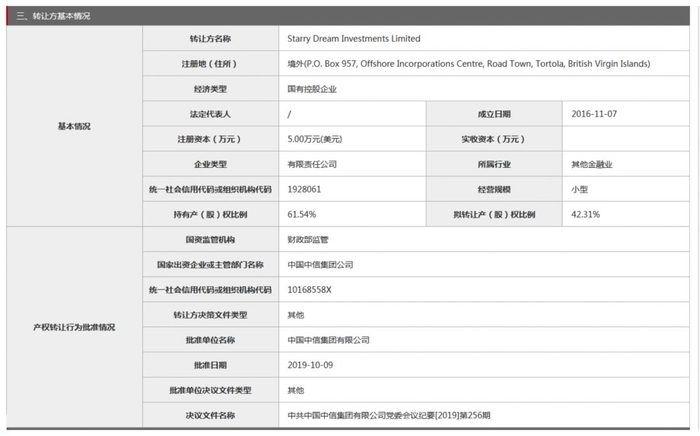Screen dimensions: 700x436
Task: Select the 5.00万元(美元) value
Action: pyautogui.click(x=315, y=139)
